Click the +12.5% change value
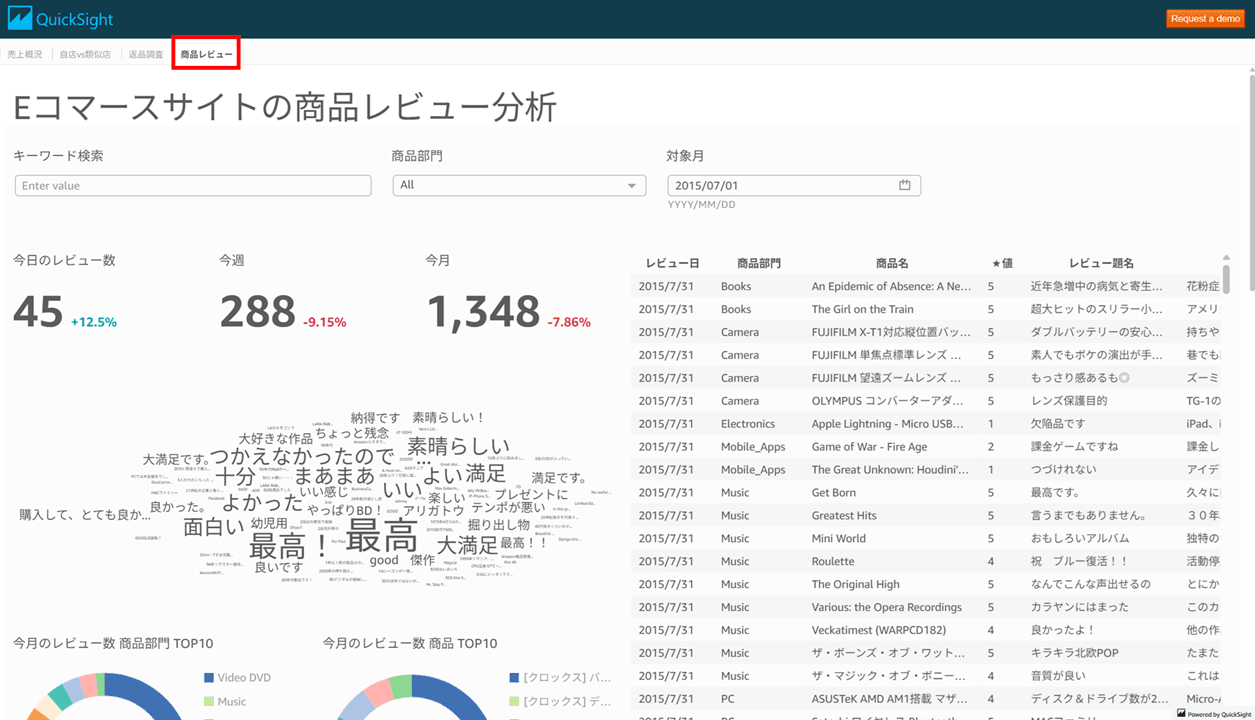This screenshot has width=1255, height=720. 94,322
